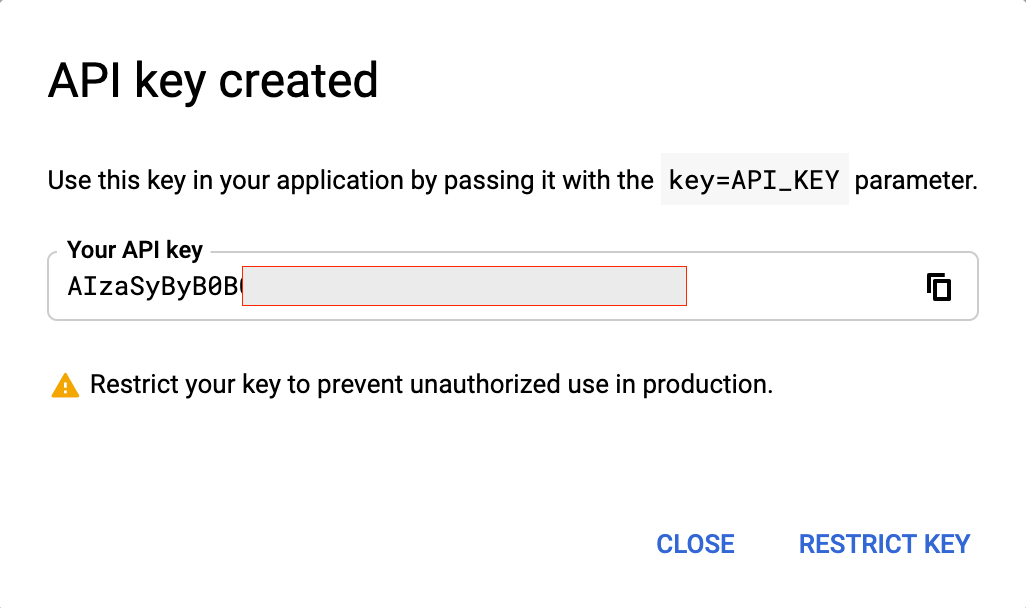Click 'prevent' in the restriction warning

click(361, 385)
